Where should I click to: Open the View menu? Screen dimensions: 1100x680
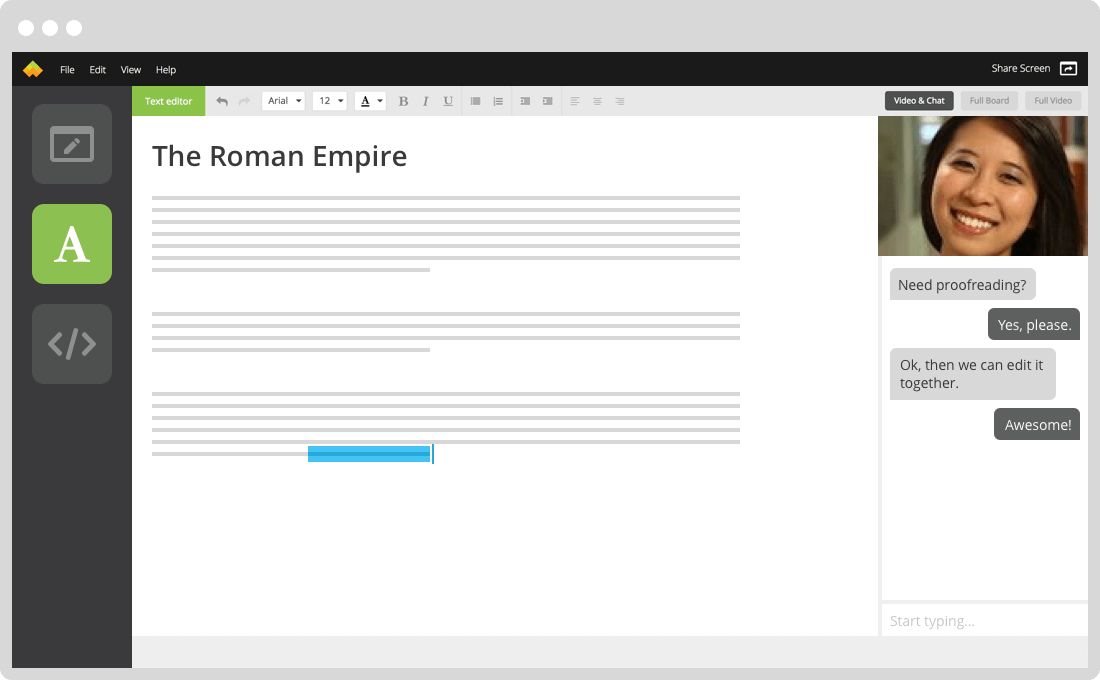point(131,70)
